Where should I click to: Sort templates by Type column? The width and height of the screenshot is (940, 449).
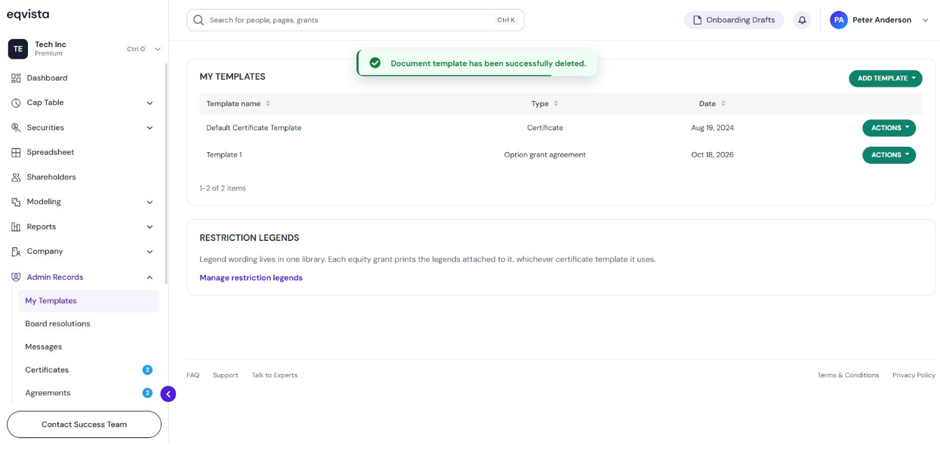click(556, 104)
